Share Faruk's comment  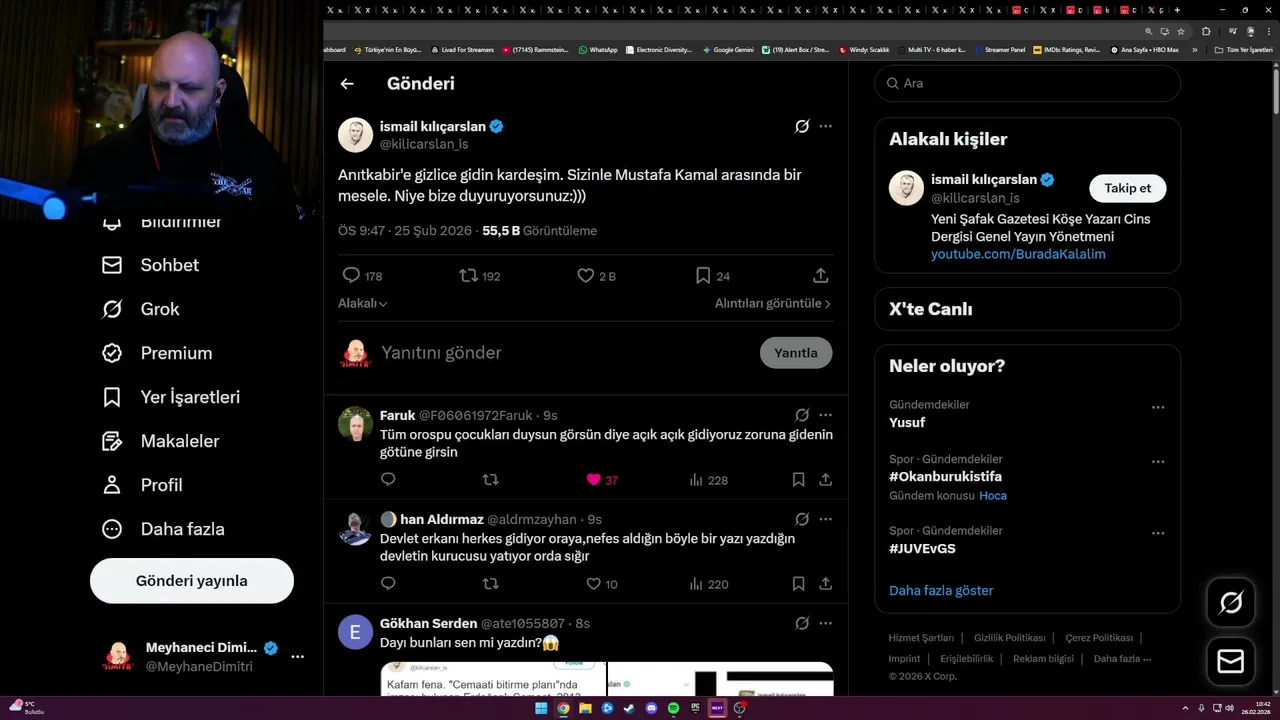tap(825, 480)
